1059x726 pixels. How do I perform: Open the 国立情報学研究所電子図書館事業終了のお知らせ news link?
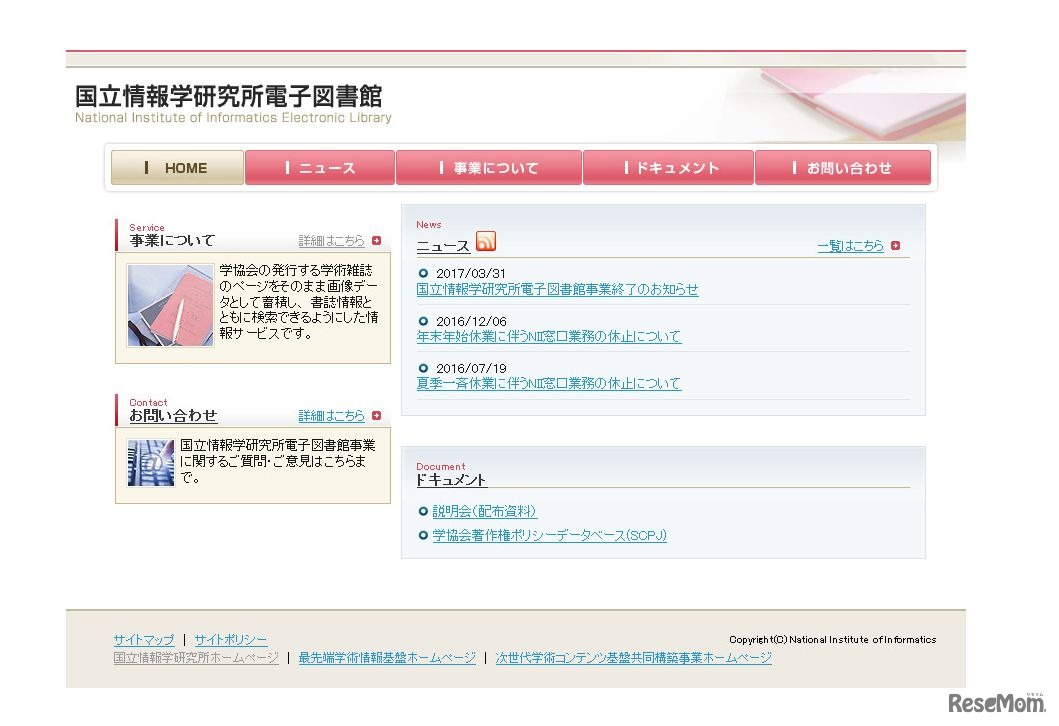click(x=557, y=289)
